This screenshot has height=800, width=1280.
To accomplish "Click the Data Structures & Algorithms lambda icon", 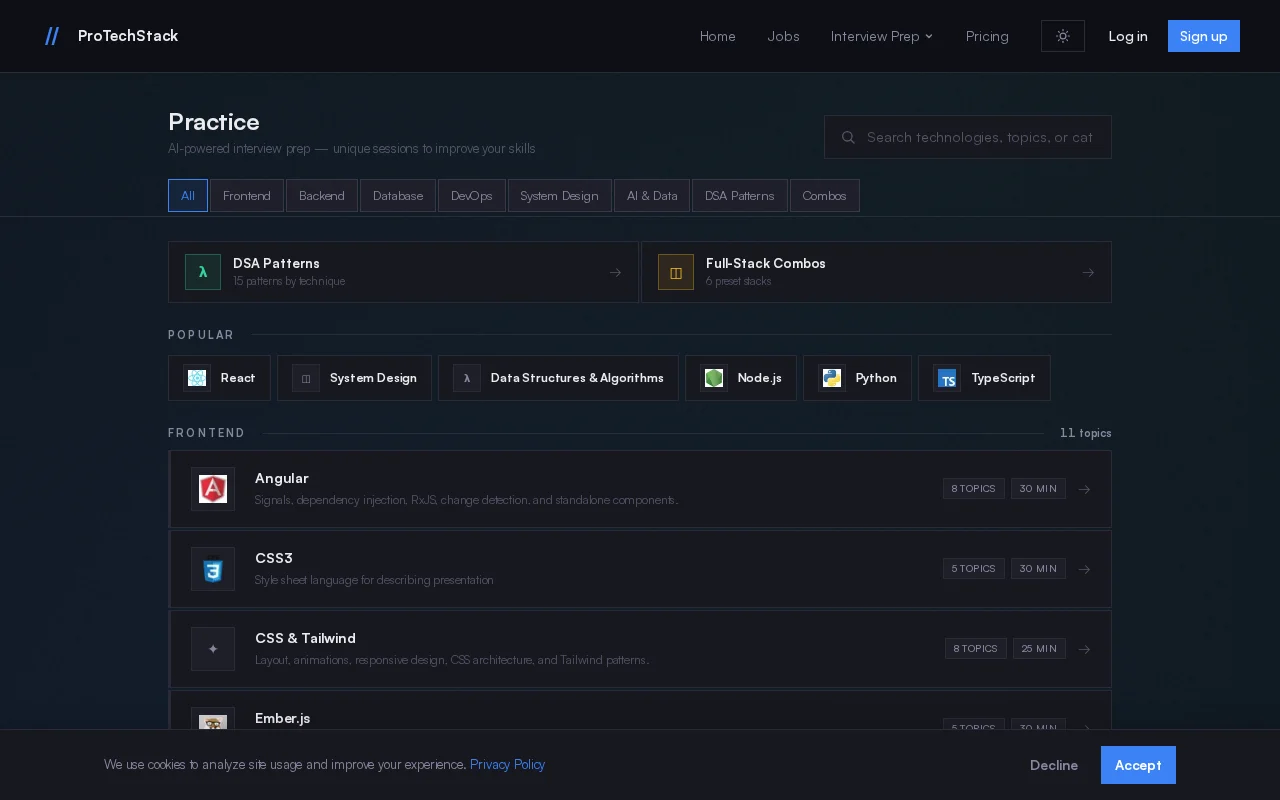I will (x=467, y=378).
